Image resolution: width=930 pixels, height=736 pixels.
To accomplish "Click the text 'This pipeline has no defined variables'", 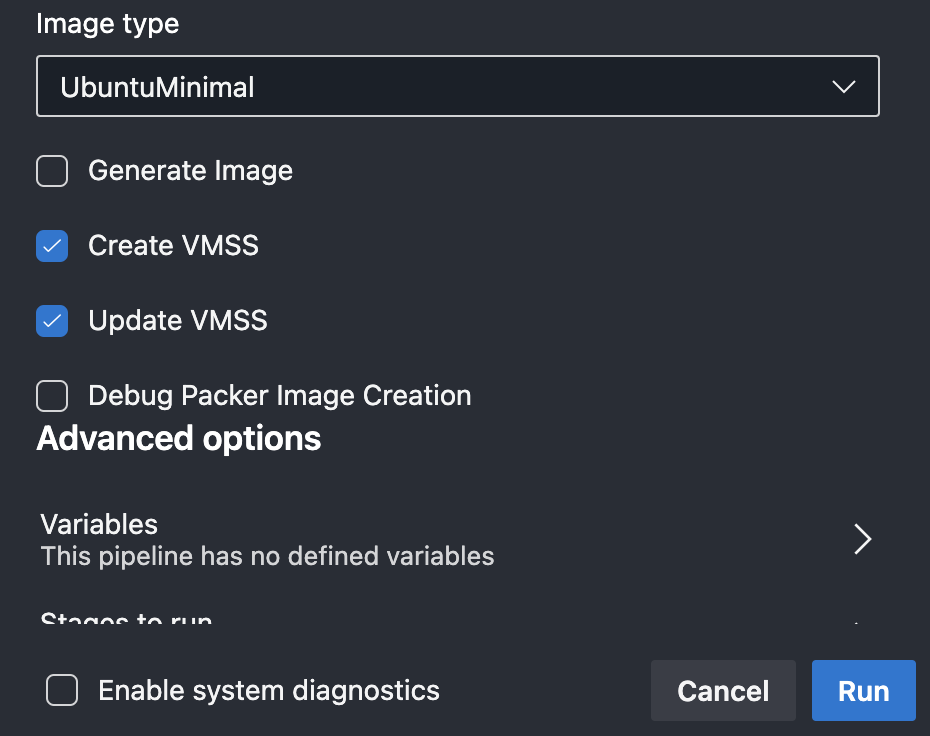I will [x=266, y=557].
